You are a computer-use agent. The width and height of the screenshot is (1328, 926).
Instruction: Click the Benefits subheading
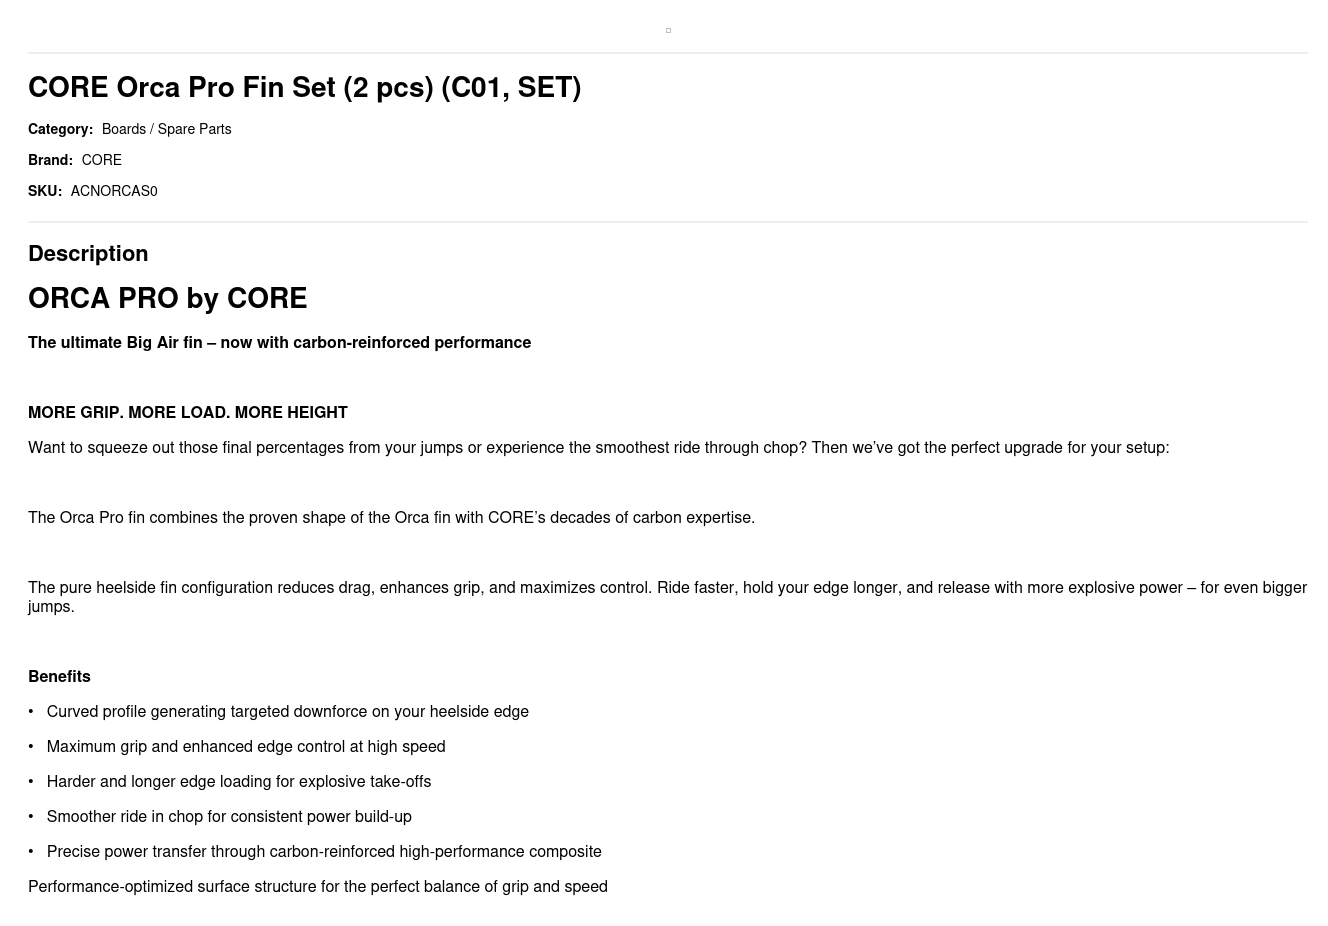[x=59, y=677]
